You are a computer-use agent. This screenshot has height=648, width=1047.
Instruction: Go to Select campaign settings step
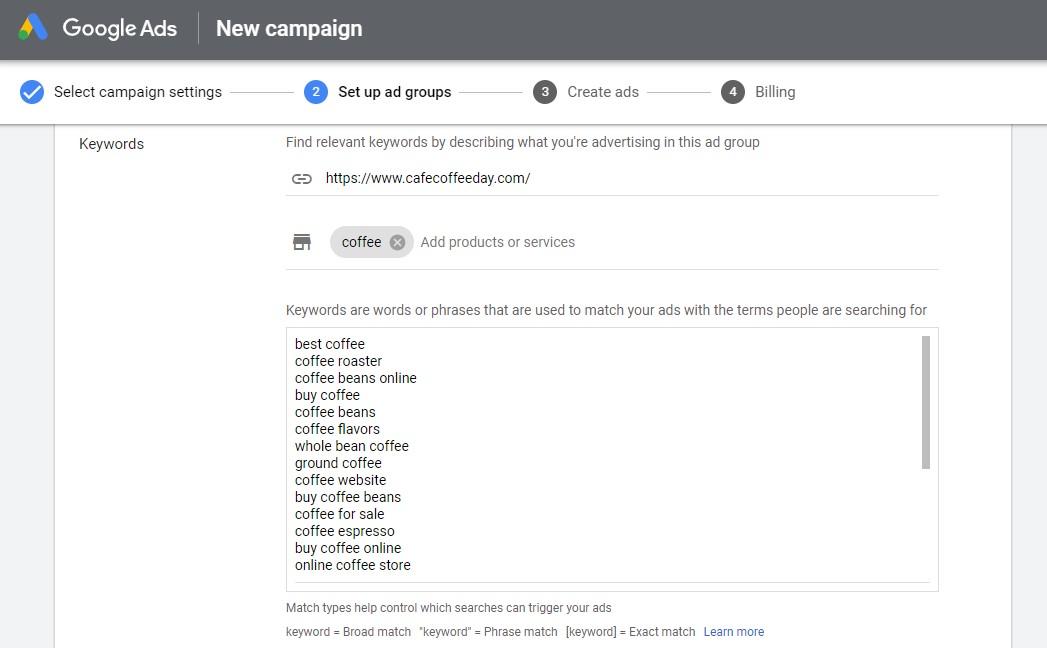point(138,92)
